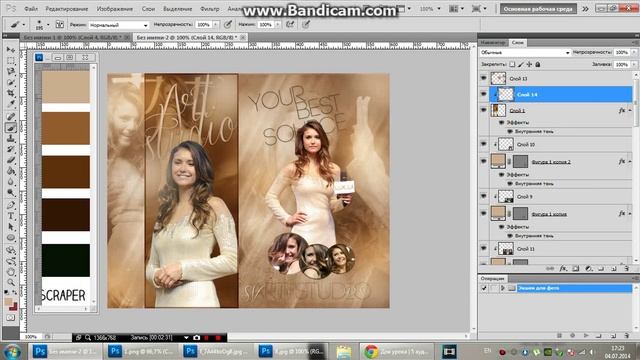Open layer blend mode dropdown Обычные
Image resolution: width=640 pixels, height=360 pixels.
[x=525, y=53]
